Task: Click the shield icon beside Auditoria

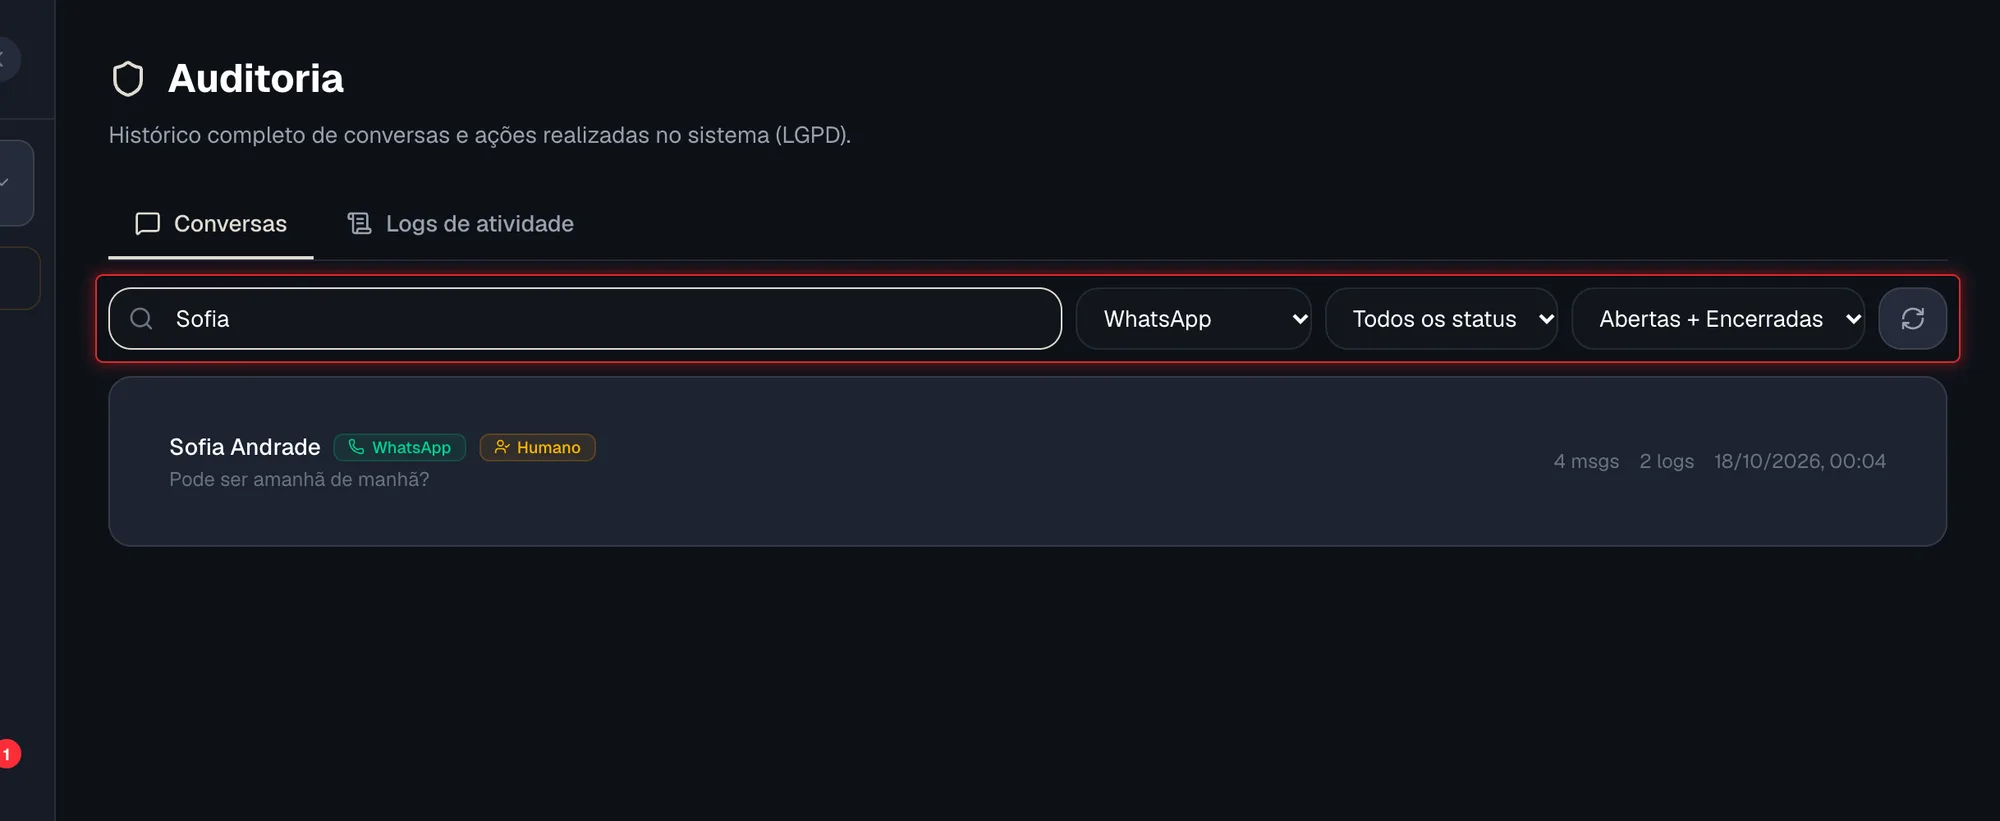Action: (x=128, y=79)
